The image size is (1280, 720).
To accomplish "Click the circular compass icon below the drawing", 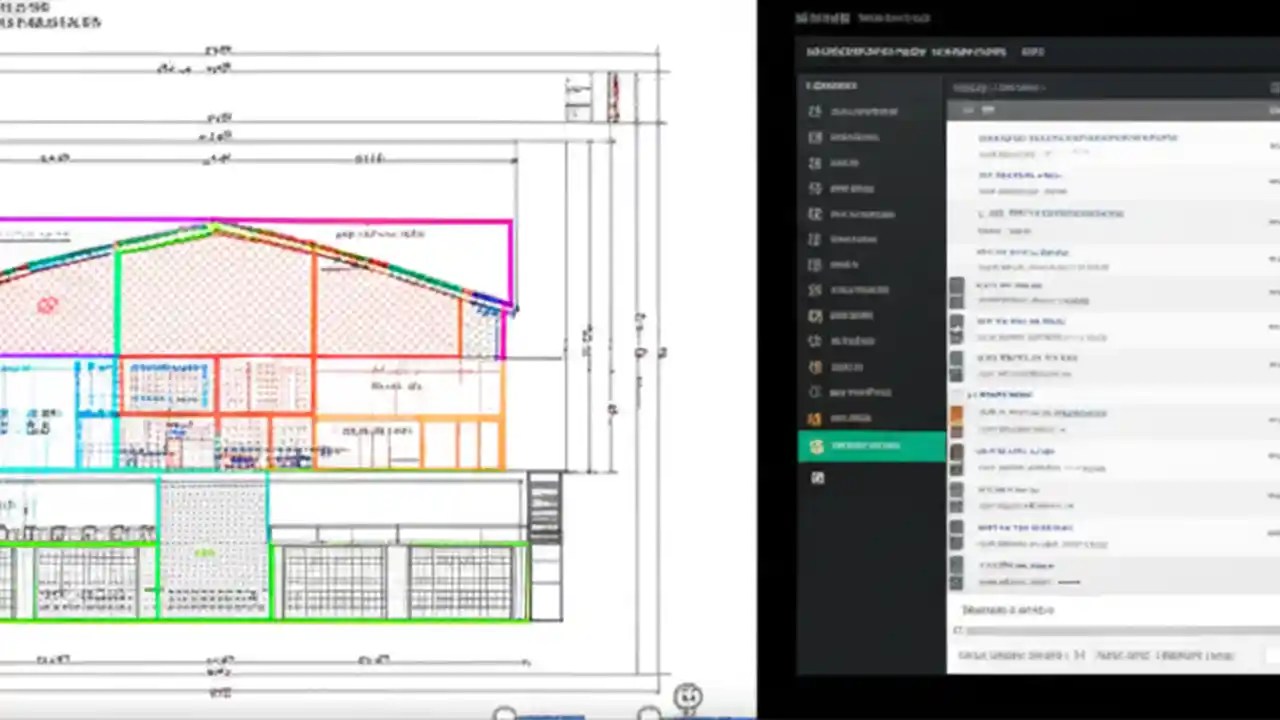I will tap(688, 695).
